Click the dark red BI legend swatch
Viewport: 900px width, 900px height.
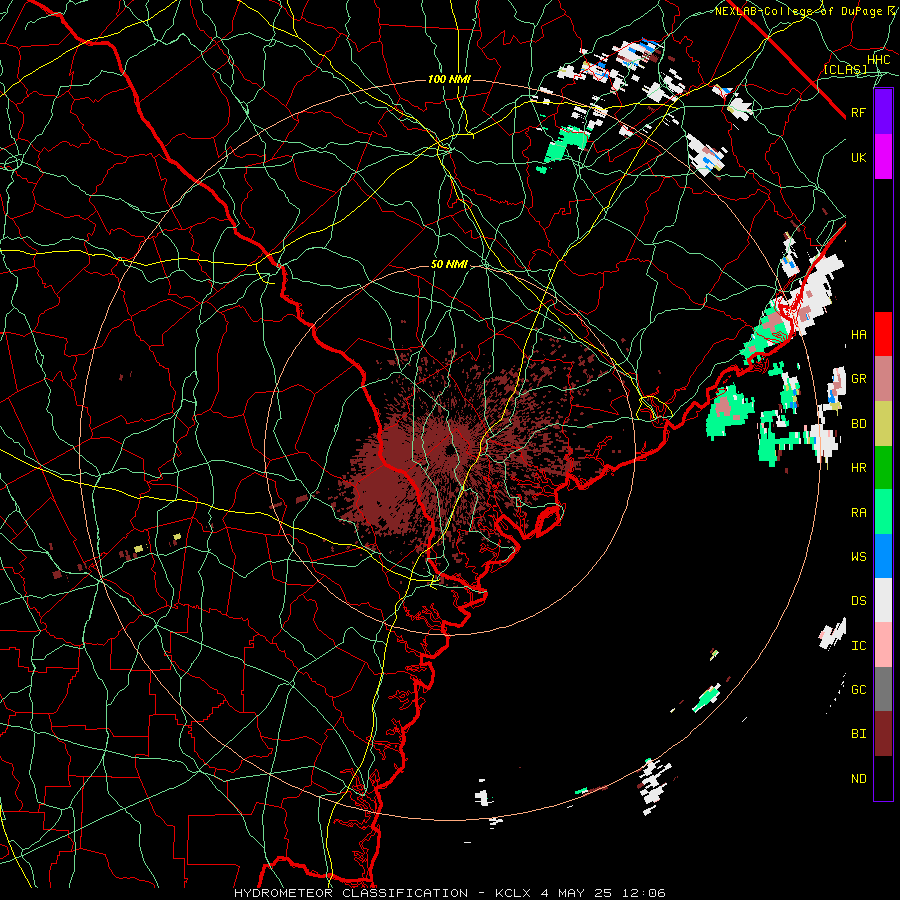(883, 734)
